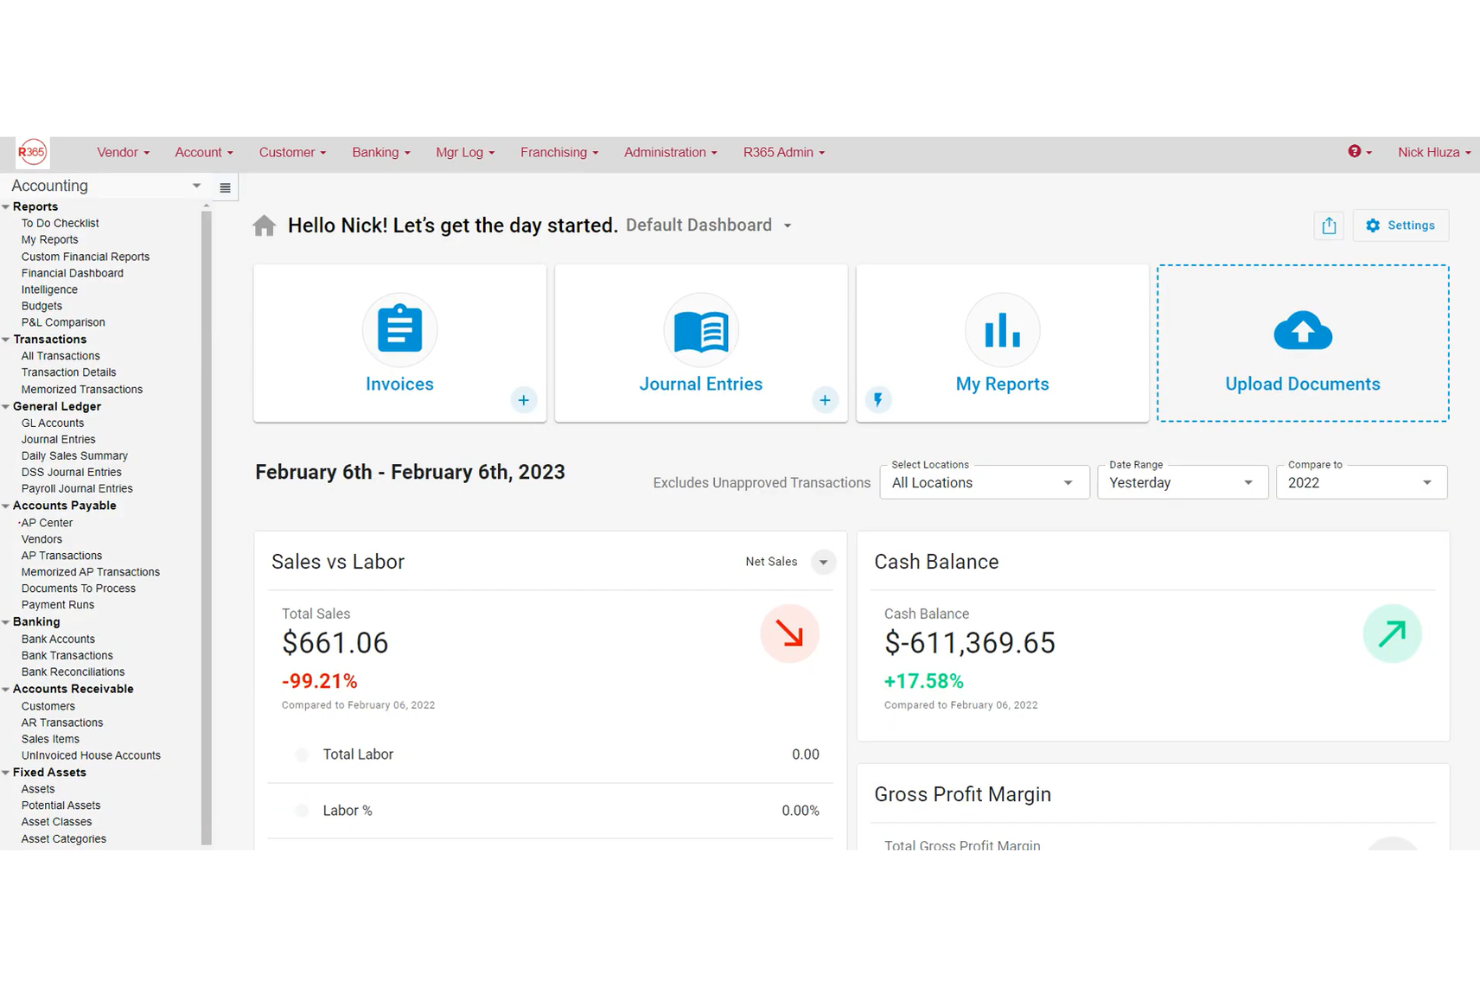Screen dimensions: 1480x987
Task: Click the share dashboard icon
Action: click(1329, 226)
